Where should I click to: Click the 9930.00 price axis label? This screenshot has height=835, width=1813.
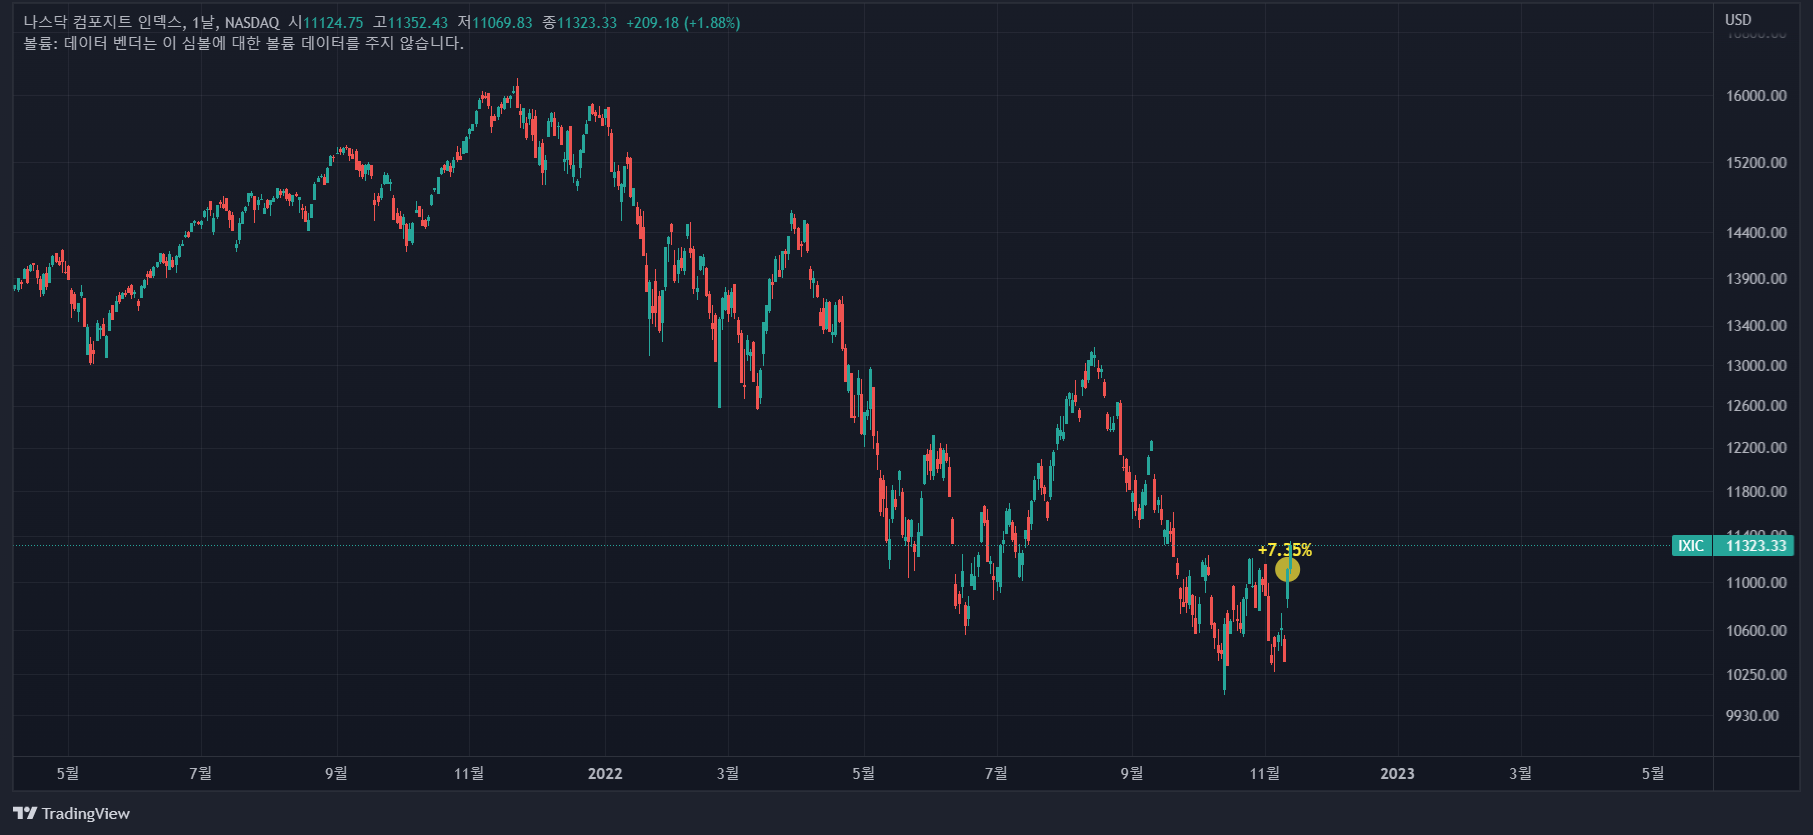[1752, 716]
